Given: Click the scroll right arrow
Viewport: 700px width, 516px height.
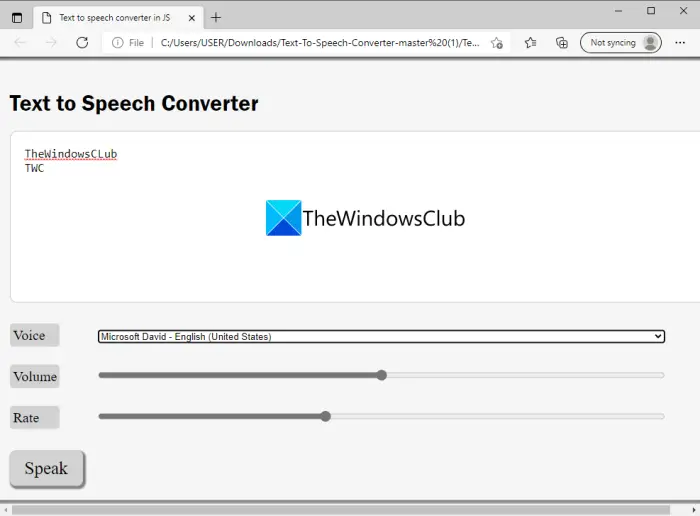Looking at the screenshot, I should [694, 510].
